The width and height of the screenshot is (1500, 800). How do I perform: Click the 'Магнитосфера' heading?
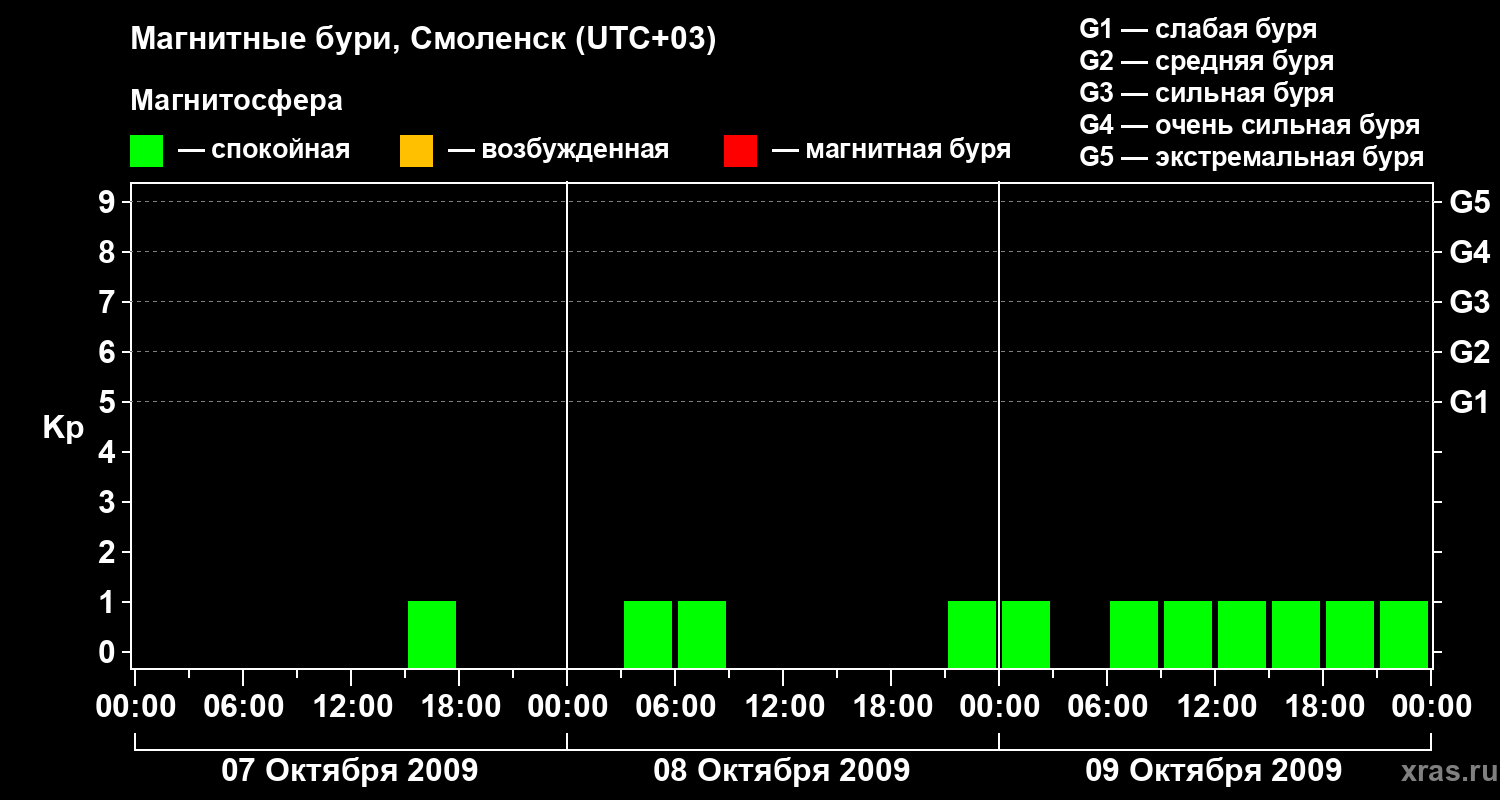pyautogui.click(x=236, y=101)
